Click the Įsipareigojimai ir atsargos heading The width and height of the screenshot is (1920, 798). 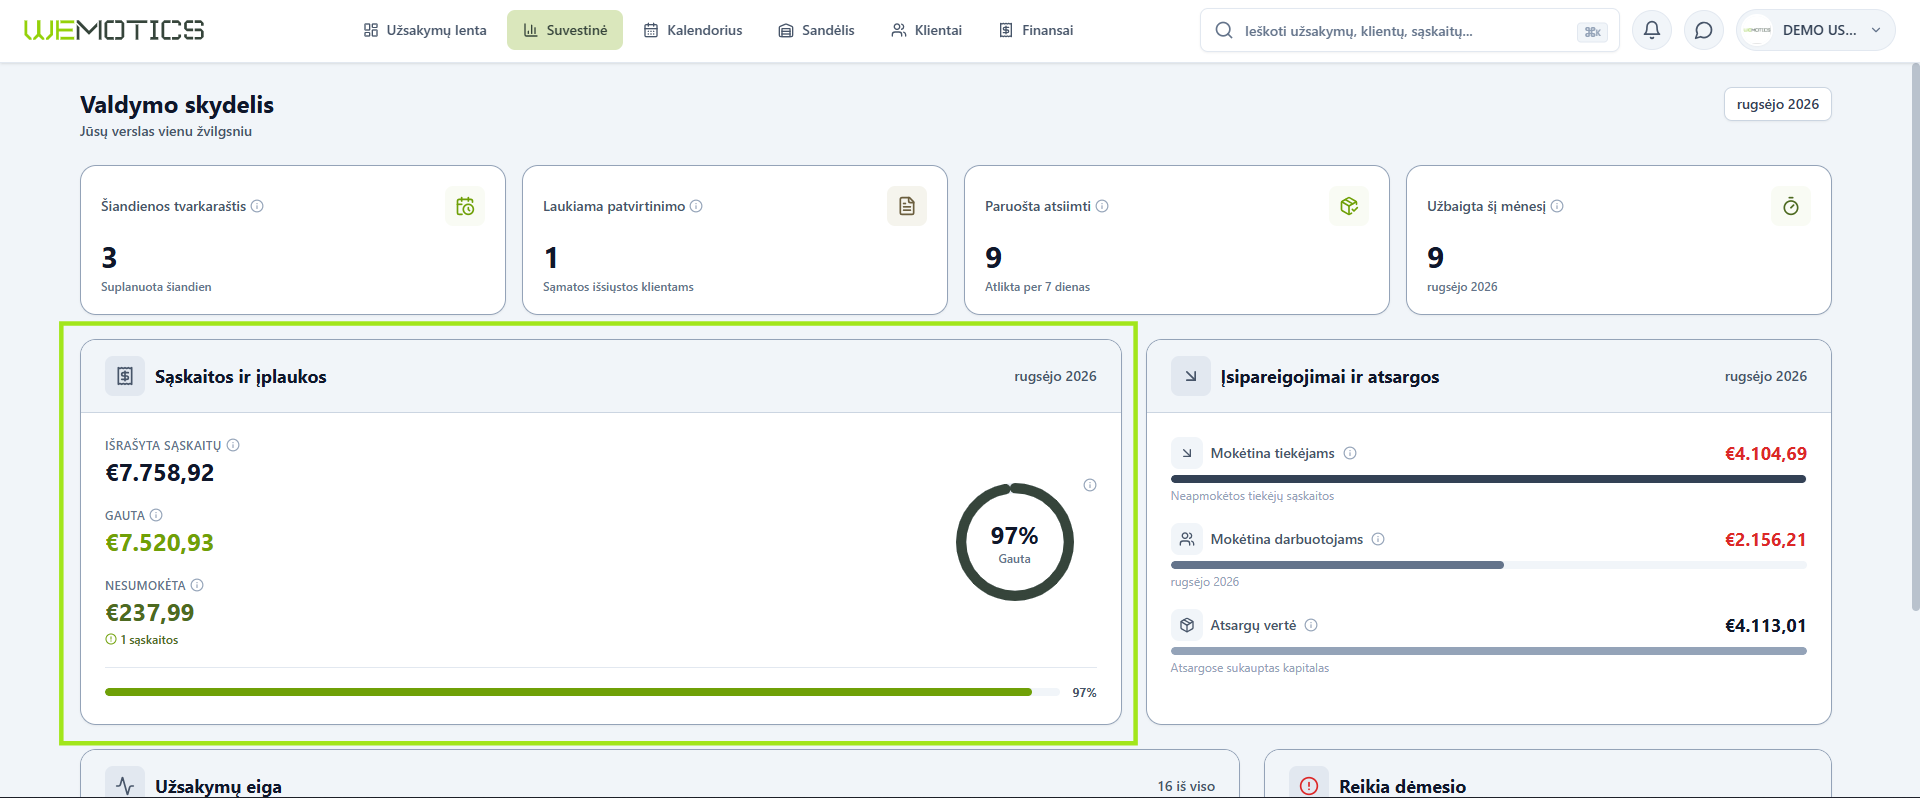(1330, 377)
